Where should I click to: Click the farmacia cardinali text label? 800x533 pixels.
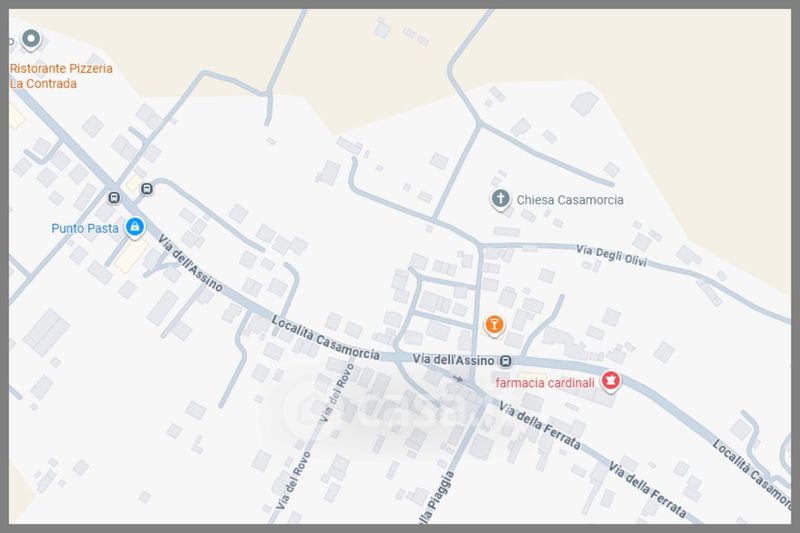545,382
